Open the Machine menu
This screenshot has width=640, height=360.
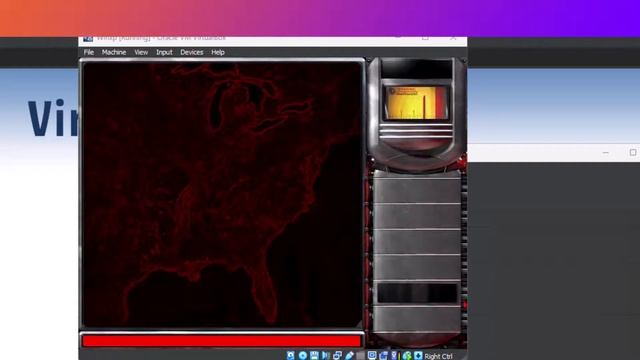[114, 52]
